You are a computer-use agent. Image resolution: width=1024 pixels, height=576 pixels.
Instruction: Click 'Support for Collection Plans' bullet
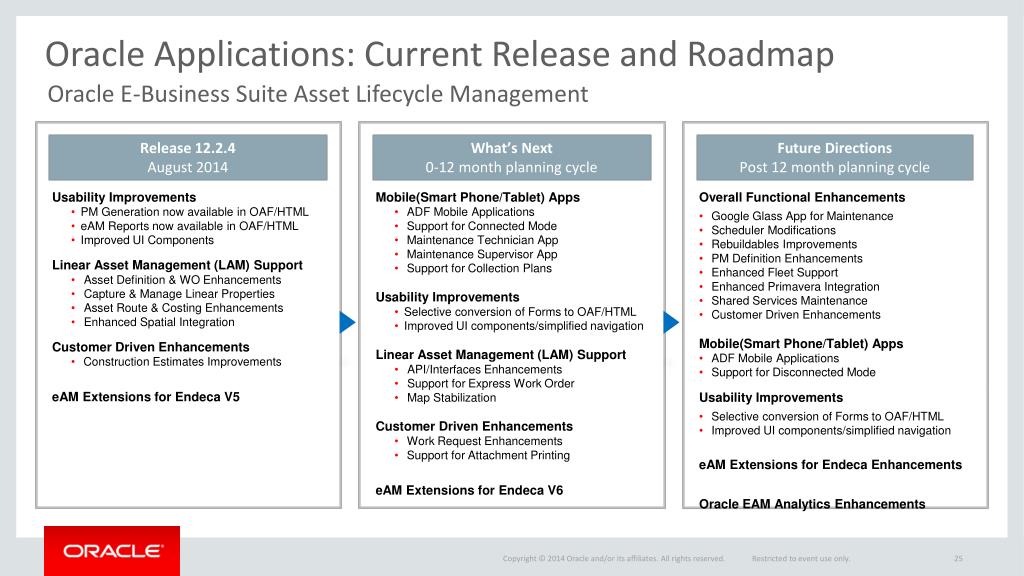tap(479, 268)
